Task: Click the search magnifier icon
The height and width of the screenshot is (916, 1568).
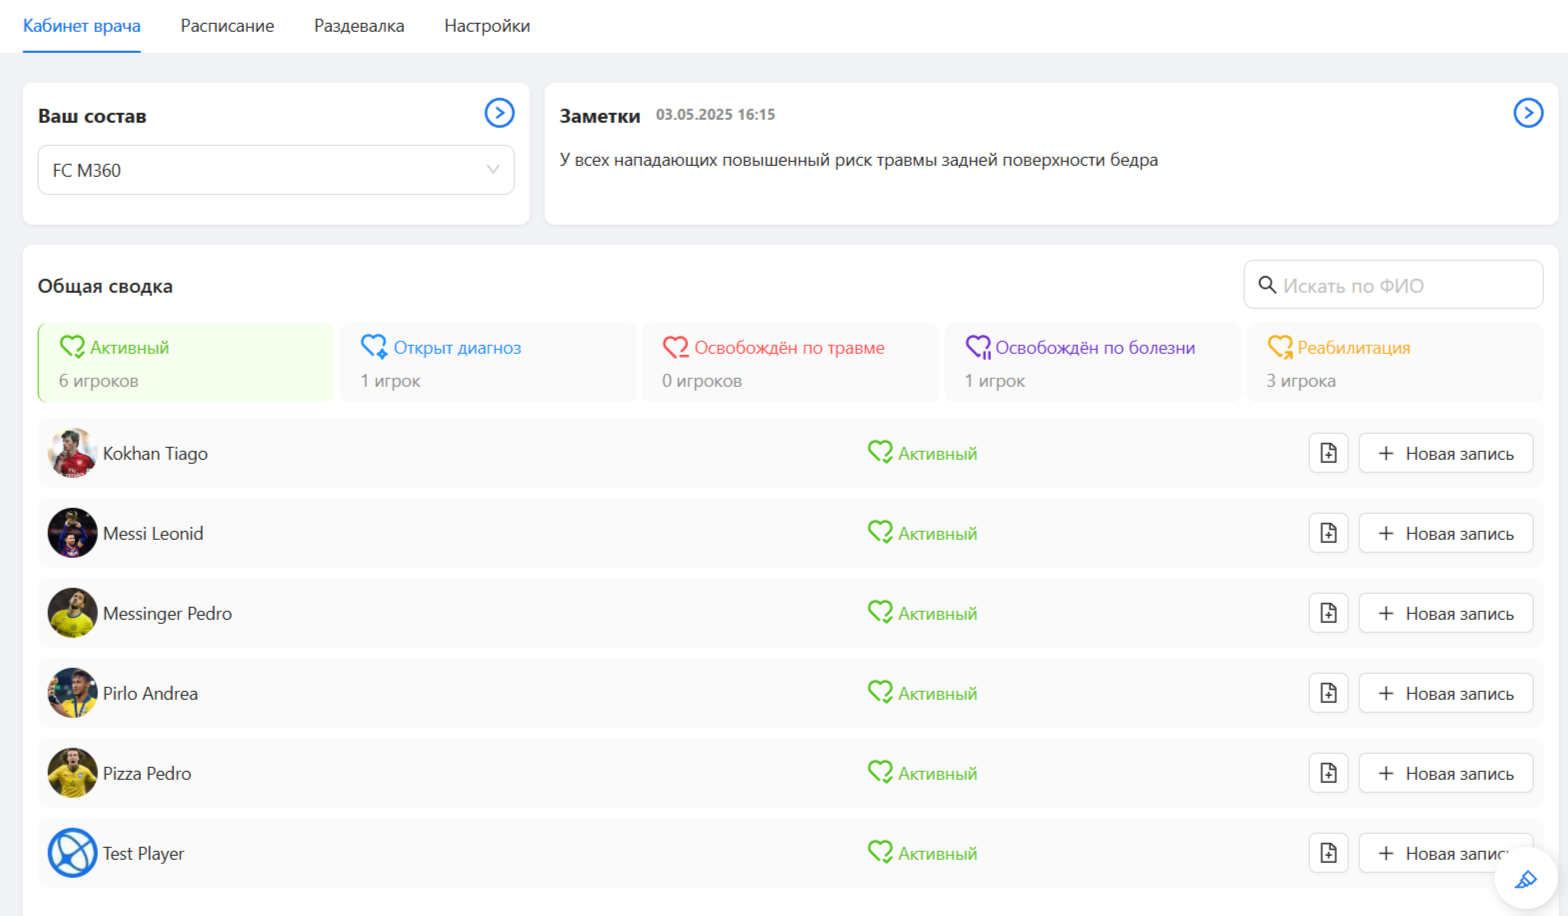Action: 1267,285
